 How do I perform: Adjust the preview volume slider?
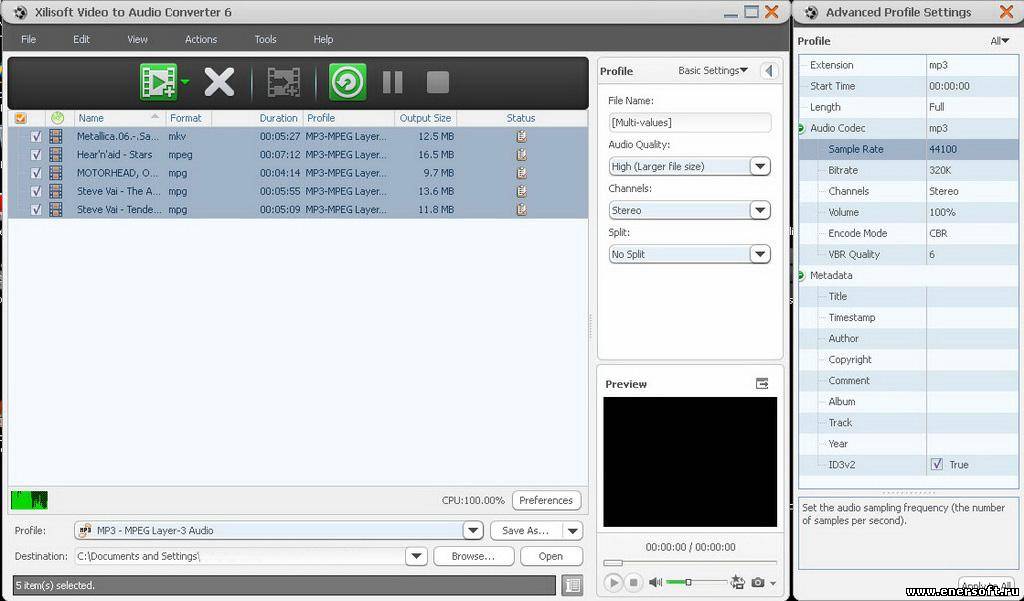pos(696,581)
